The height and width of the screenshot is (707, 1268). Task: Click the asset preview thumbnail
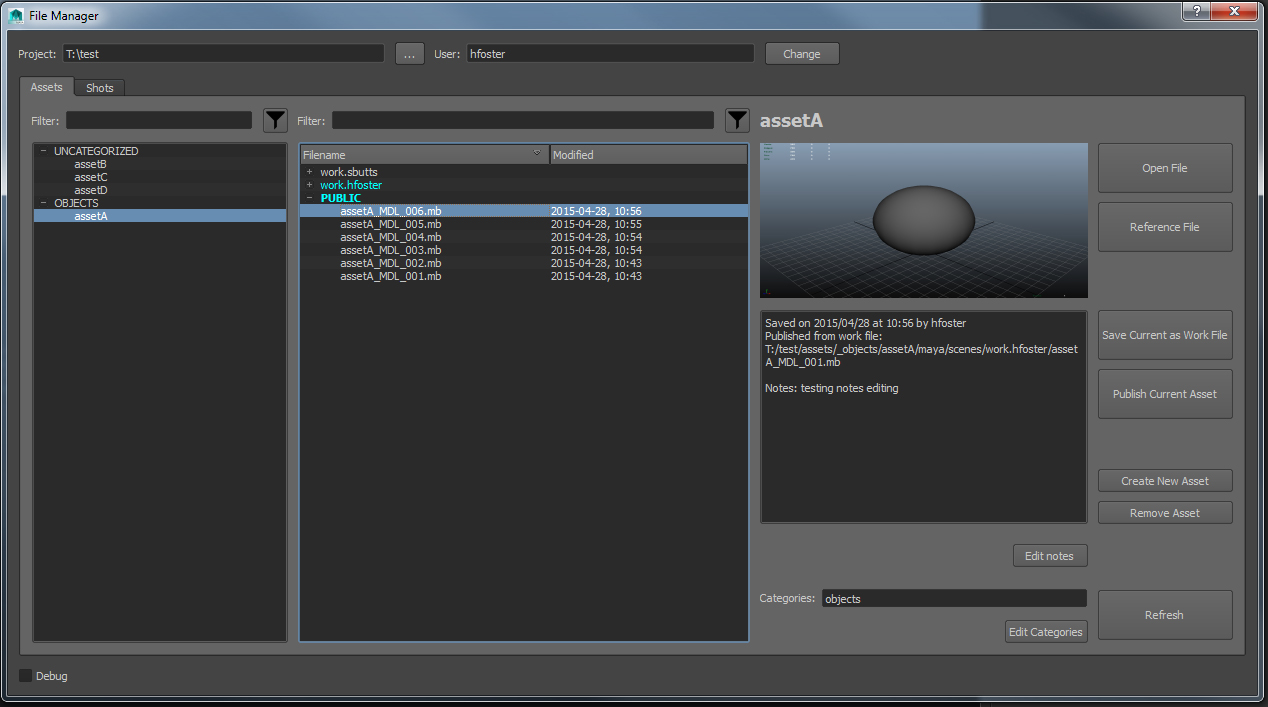click(x=923, y=221)
